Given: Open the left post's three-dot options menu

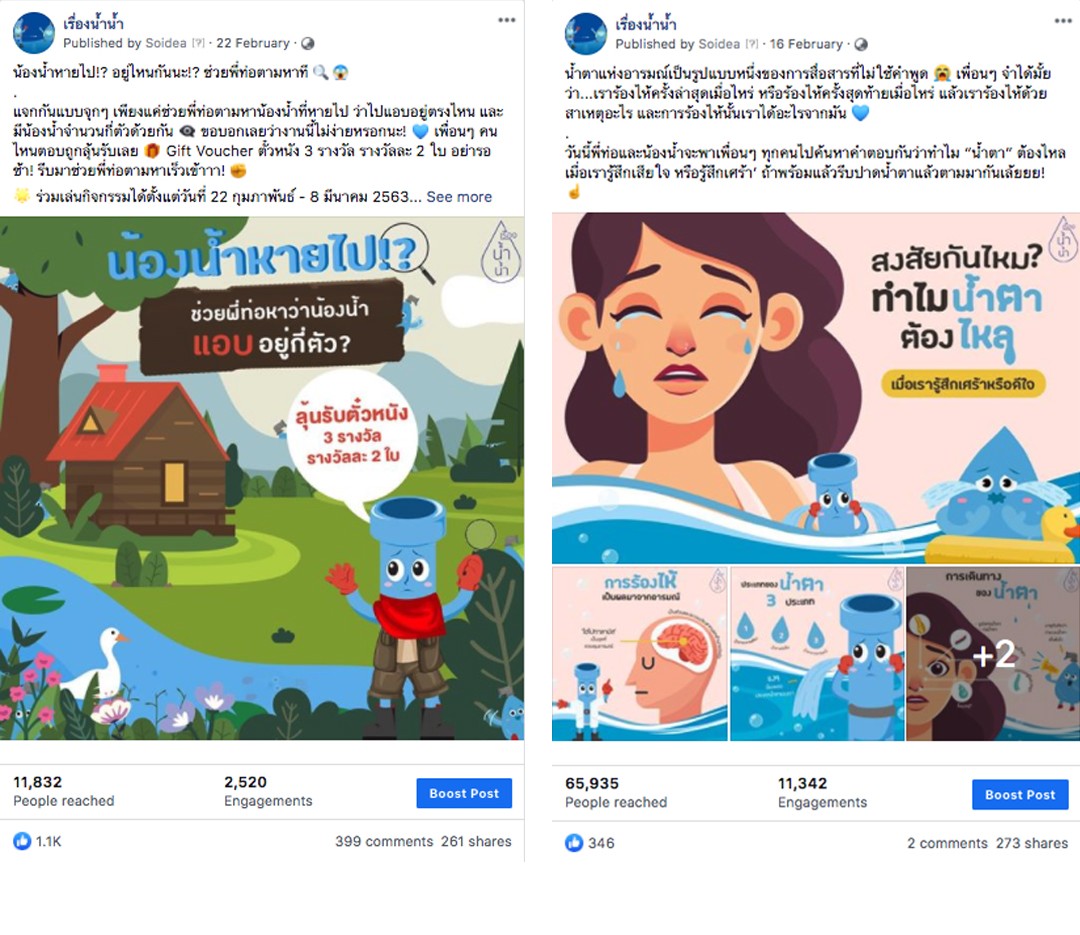Looking at the screenshot, I should click(x=507, y=20).
